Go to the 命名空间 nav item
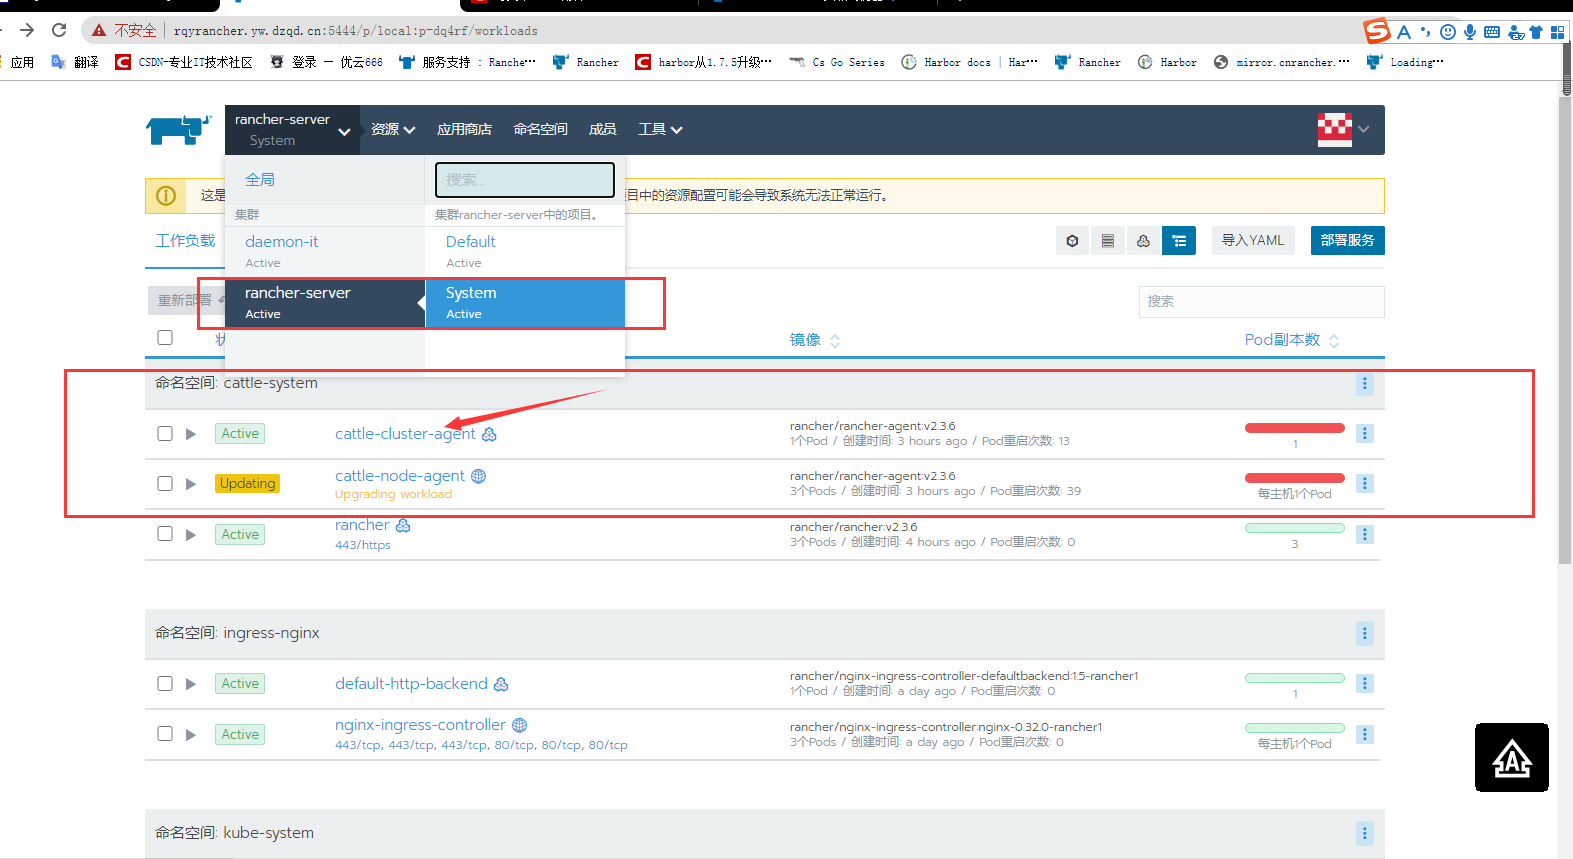 [x=540, y=130]
